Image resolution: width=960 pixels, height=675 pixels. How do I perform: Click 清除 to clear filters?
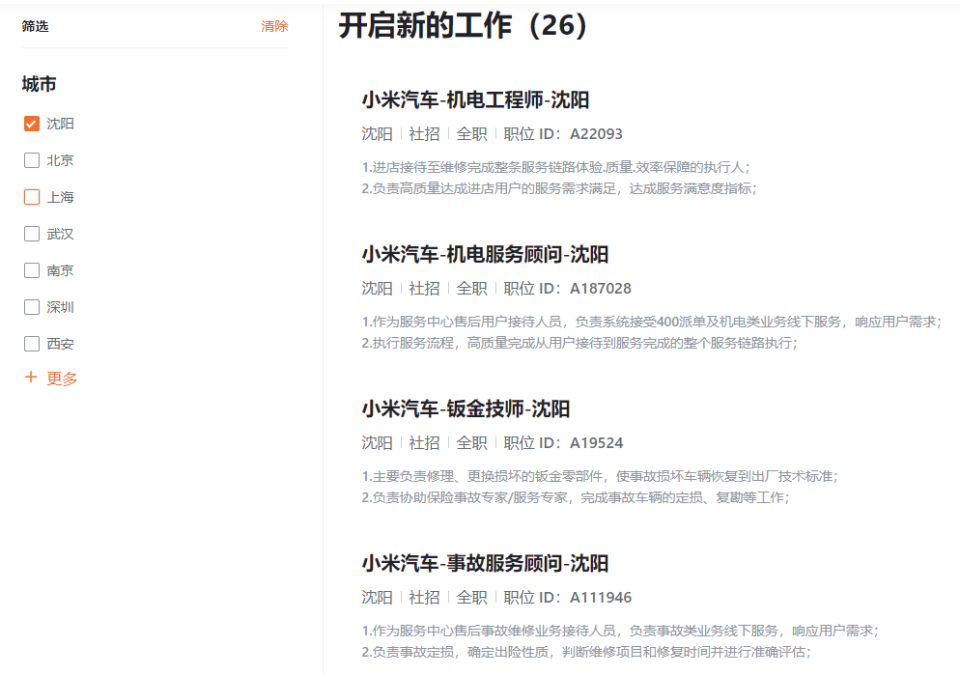274,26
